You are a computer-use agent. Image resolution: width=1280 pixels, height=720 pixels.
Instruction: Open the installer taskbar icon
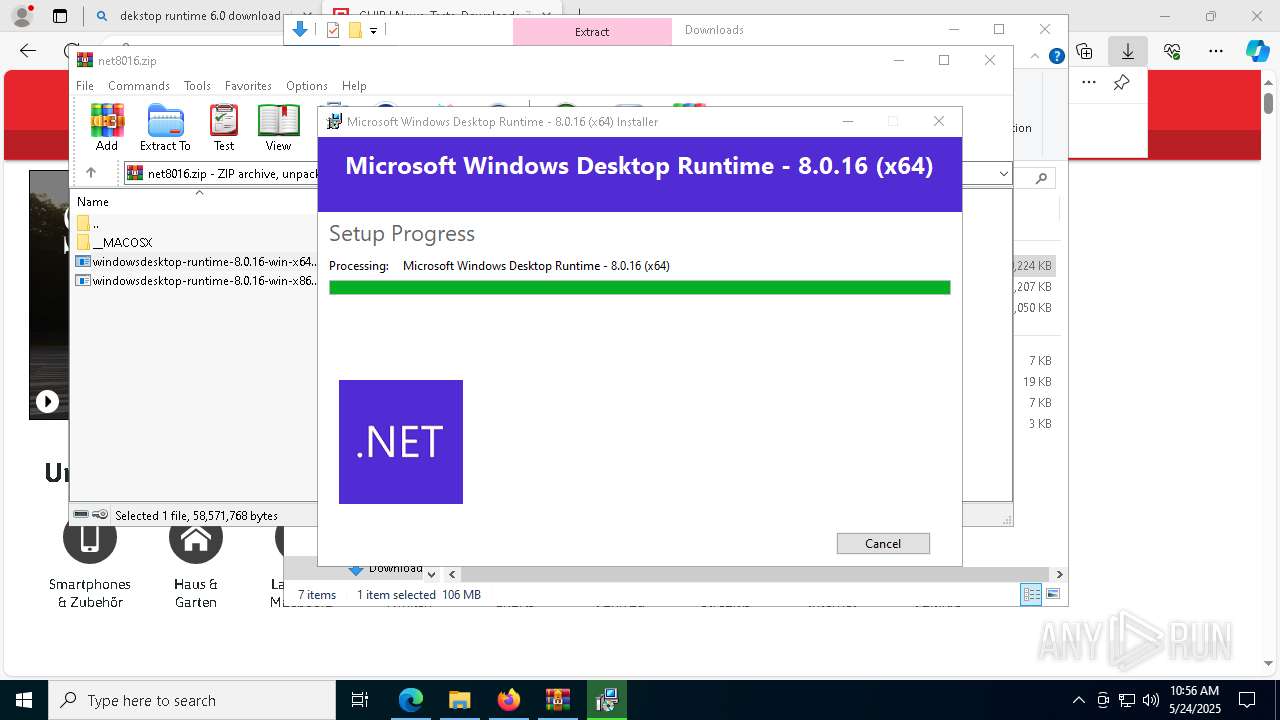[606, 700]
